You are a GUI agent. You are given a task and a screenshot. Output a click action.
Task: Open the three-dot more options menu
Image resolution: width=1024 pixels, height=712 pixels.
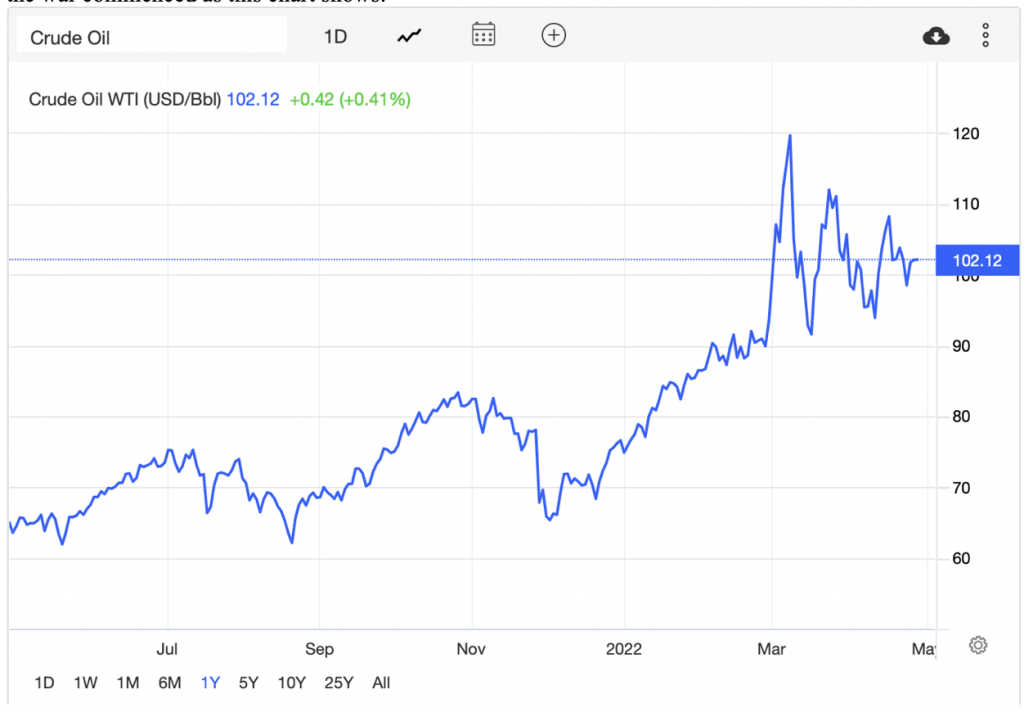[x=985, y=35]
